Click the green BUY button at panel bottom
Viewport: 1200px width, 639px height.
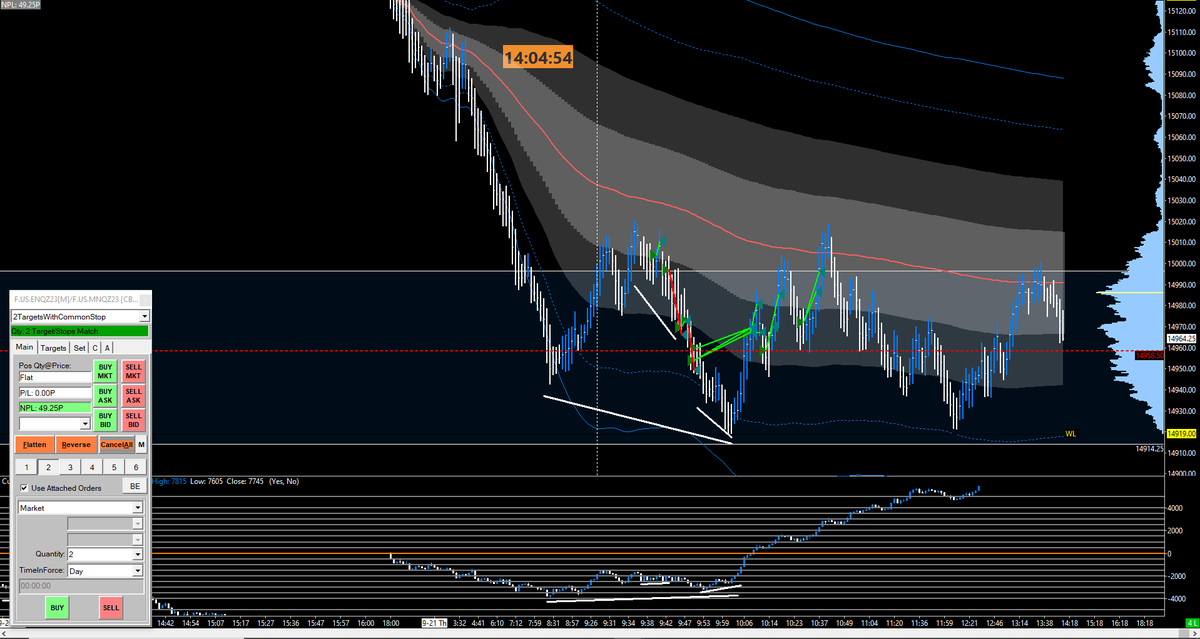(x=57, y=607)
